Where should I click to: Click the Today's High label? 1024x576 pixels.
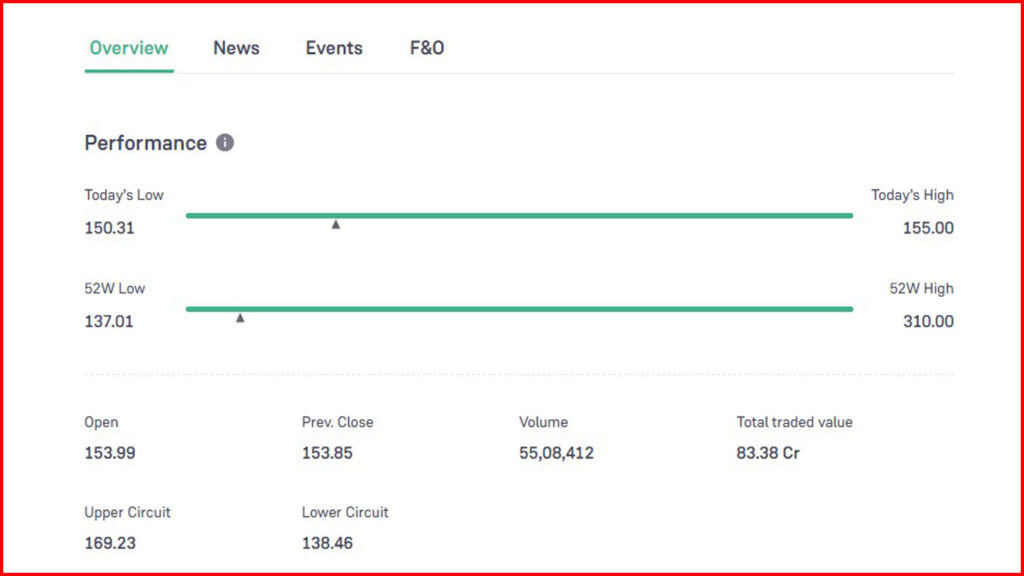(912, 195)
